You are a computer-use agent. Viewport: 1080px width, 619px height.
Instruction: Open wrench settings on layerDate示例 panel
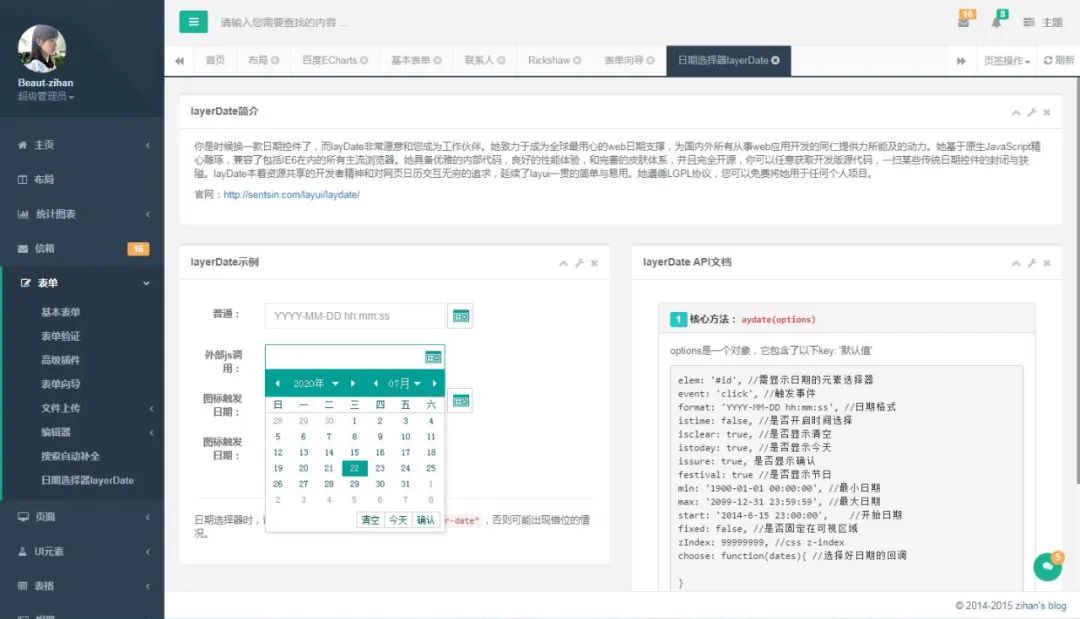(579, 263)
